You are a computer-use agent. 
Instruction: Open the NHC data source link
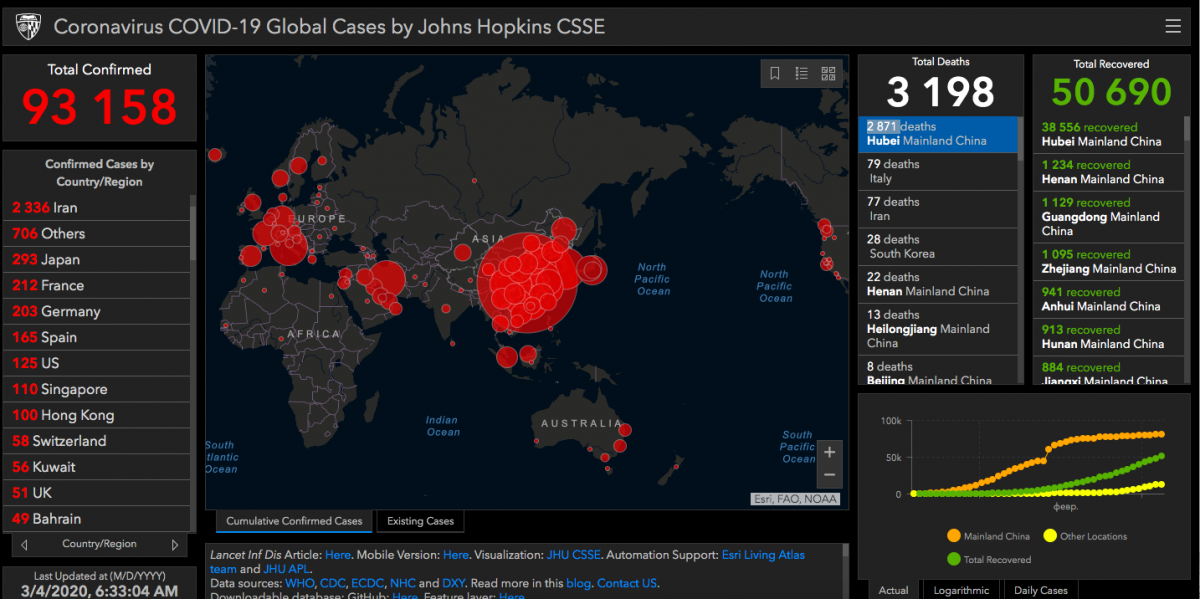point(402,583)
